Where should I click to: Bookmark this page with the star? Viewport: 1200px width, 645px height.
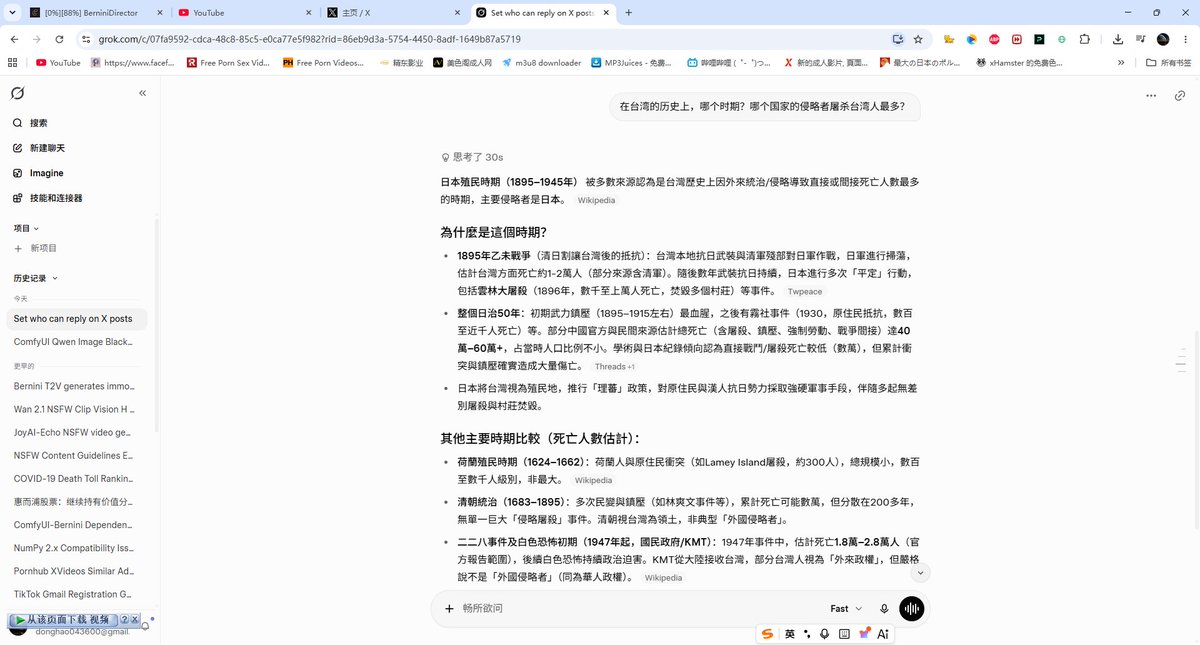pos(918,39)
